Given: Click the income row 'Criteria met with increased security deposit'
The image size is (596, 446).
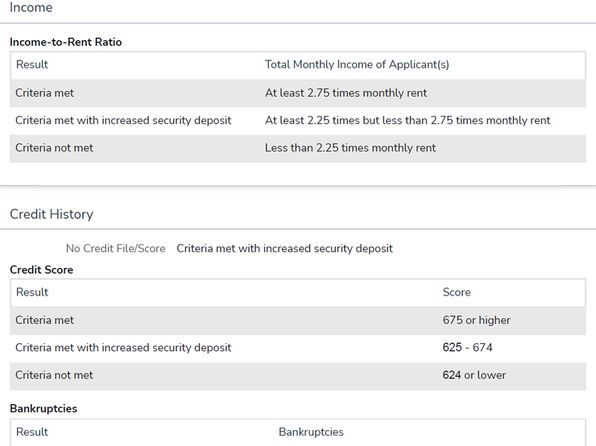Looking at the screenshot, I should pos(298,121).
